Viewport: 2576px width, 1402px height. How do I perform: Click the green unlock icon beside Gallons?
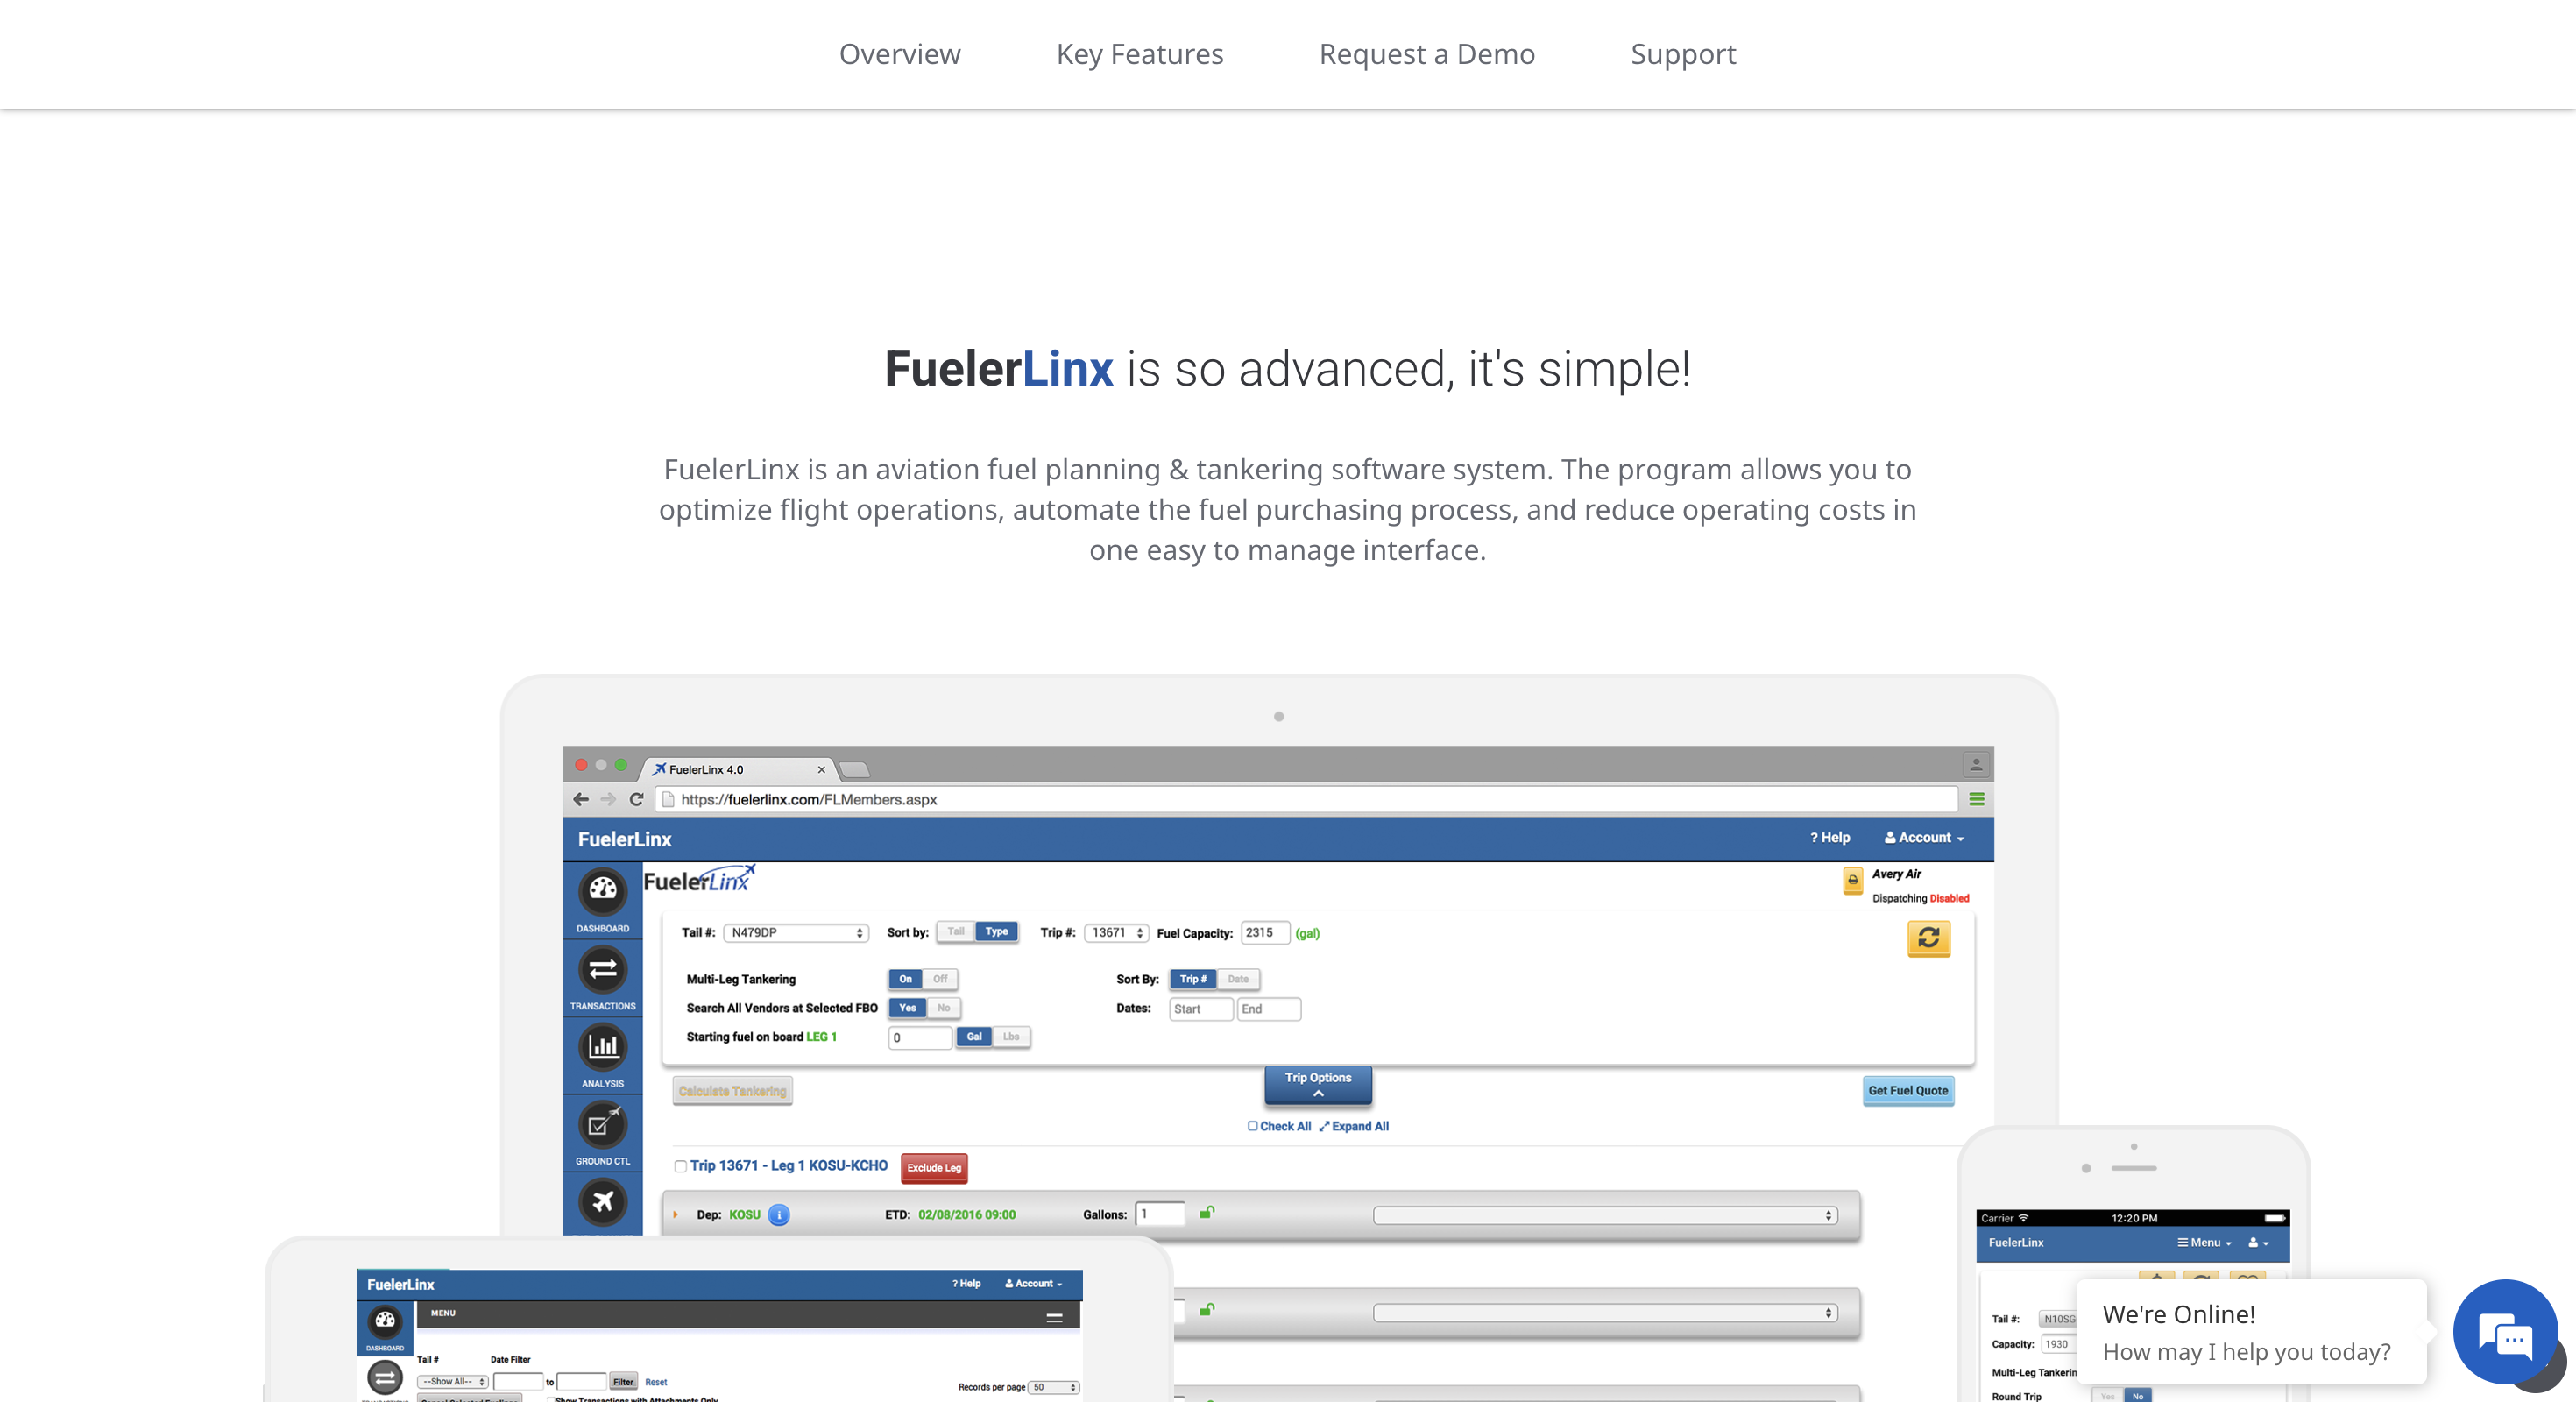(1207, 1212)
